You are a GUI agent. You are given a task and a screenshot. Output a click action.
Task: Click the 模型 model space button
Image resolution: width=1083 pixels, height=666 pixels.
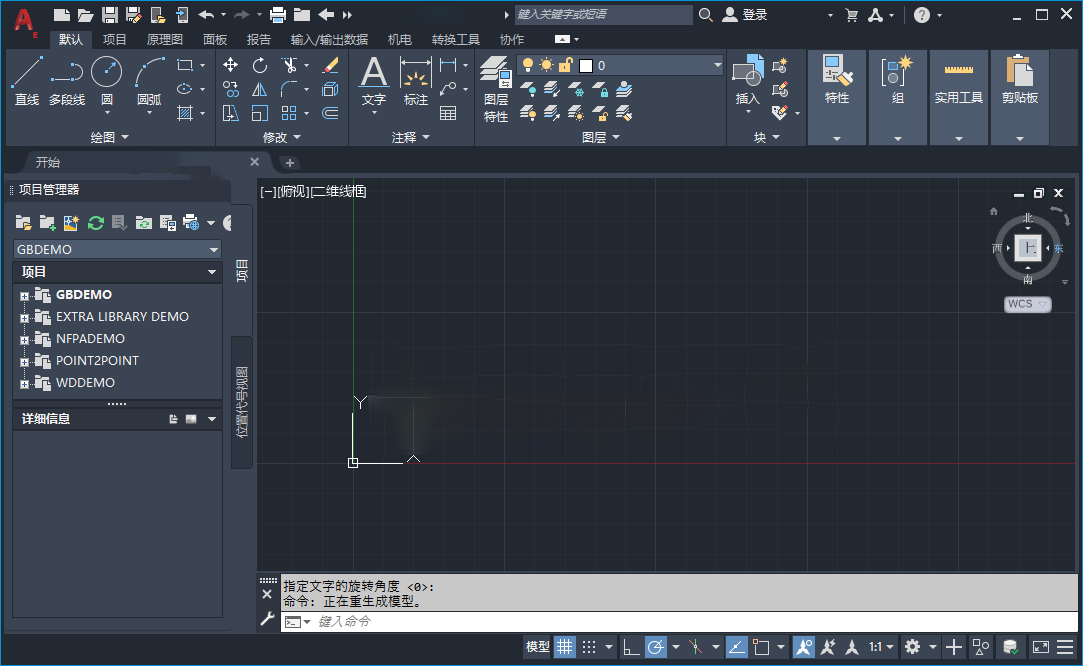tap(537, 647)
